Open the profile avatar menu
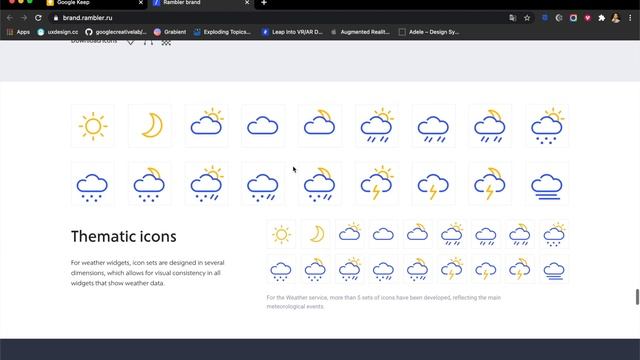Image resolution: width=640 pixels, height=360 pixels. tap(616, 18)
